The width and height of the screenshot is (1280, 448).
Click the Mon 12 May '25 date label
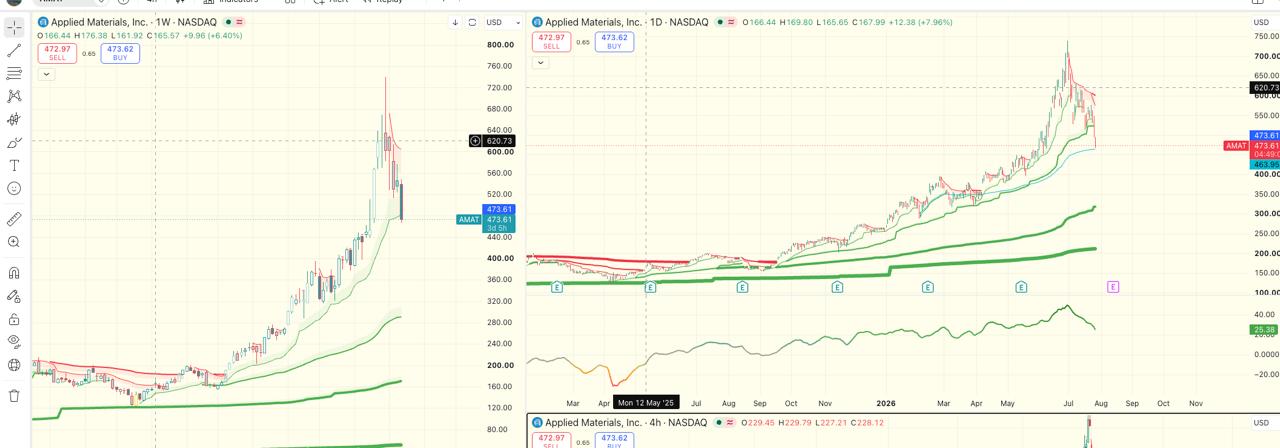coord(646,403)
